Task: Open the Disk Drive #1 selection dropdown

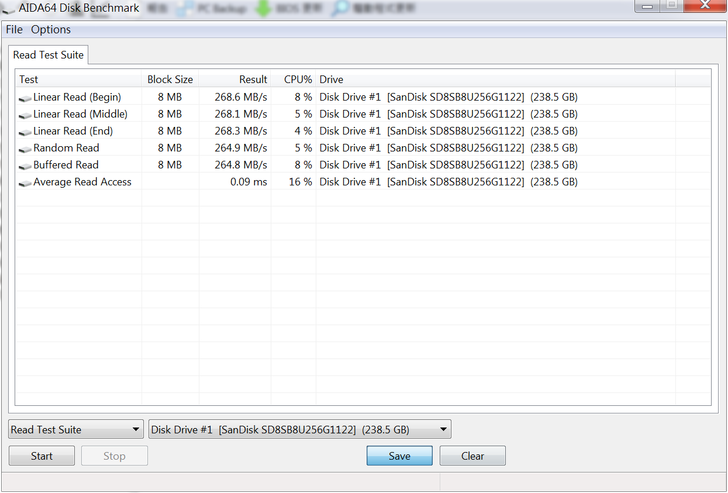Action: pyautogui.click(x=300, y=429)
